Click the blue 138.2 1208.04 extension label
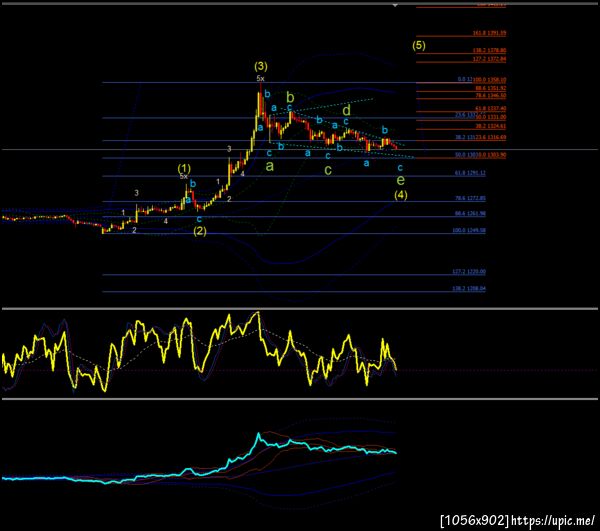The height and width of the screenshot is (531, 600). 469,288
